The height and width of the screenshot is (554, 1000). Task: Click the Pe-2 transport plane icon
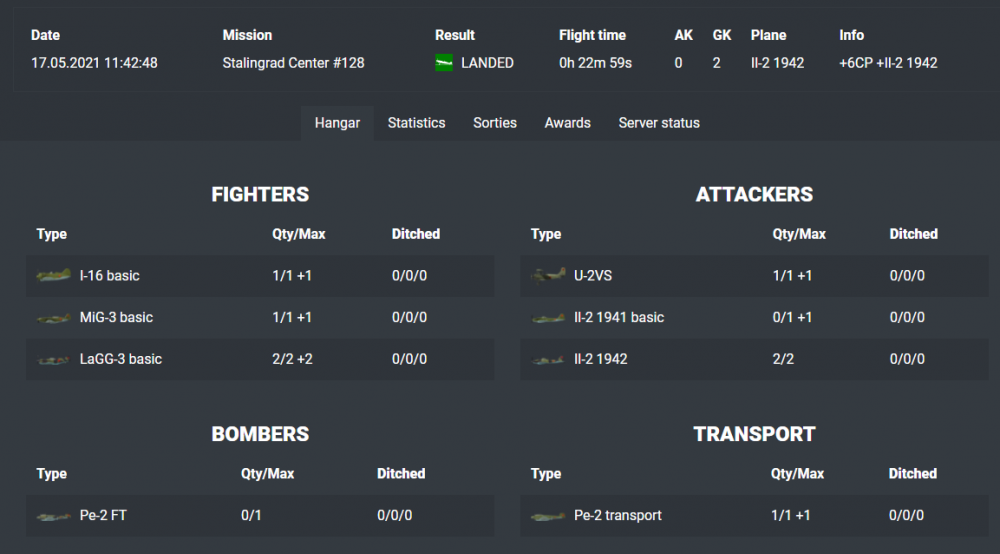(548, 516)
